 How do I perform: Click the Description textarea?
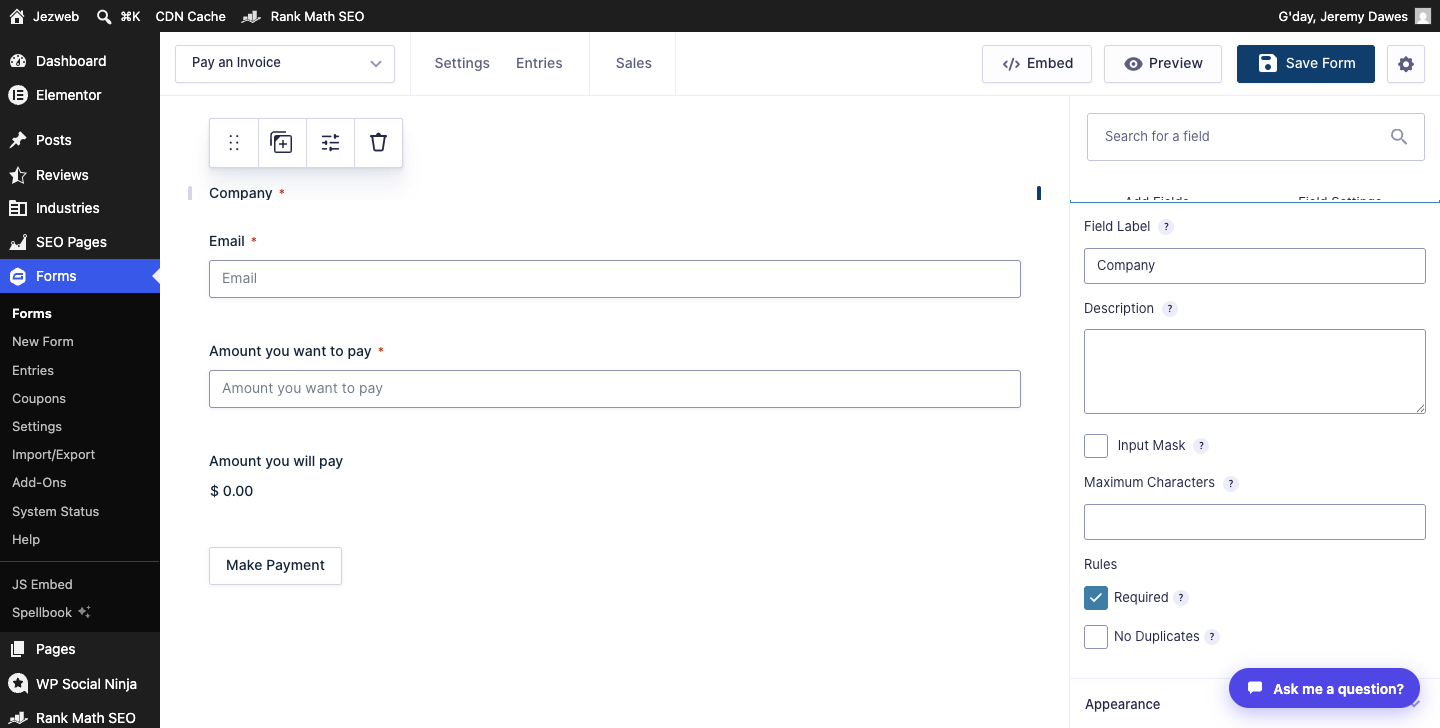click(x=1255, y=371)
